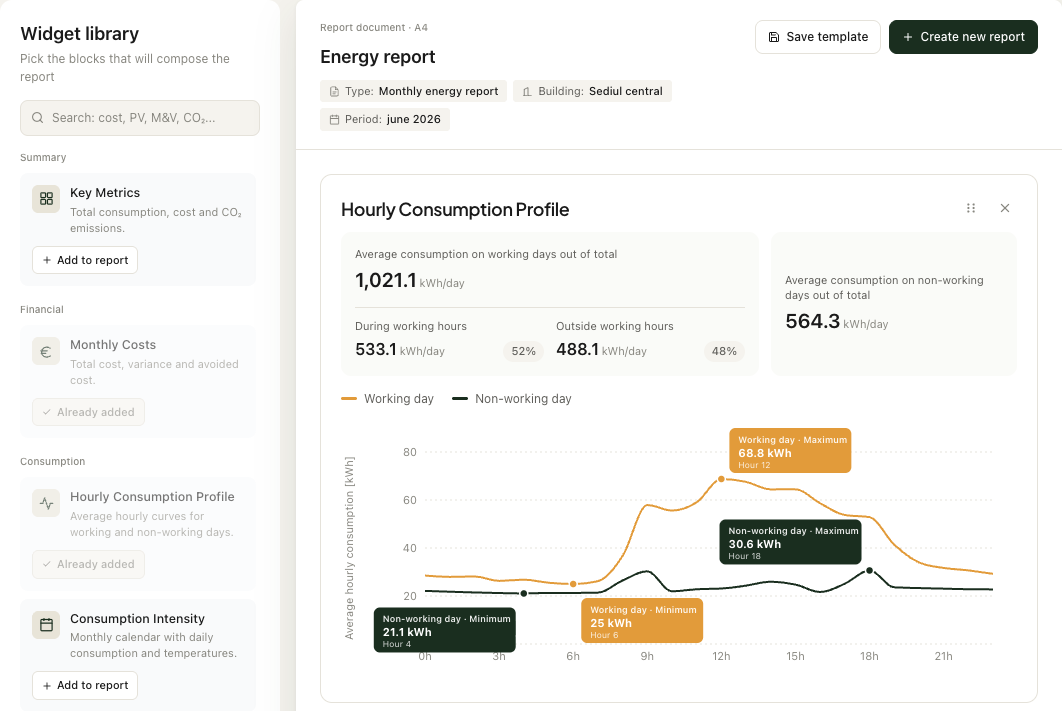Image resolution: width=1062 pixels, height=711 pixels.
Task: Click the plus icon in Create new report
Action: [908, 37]
